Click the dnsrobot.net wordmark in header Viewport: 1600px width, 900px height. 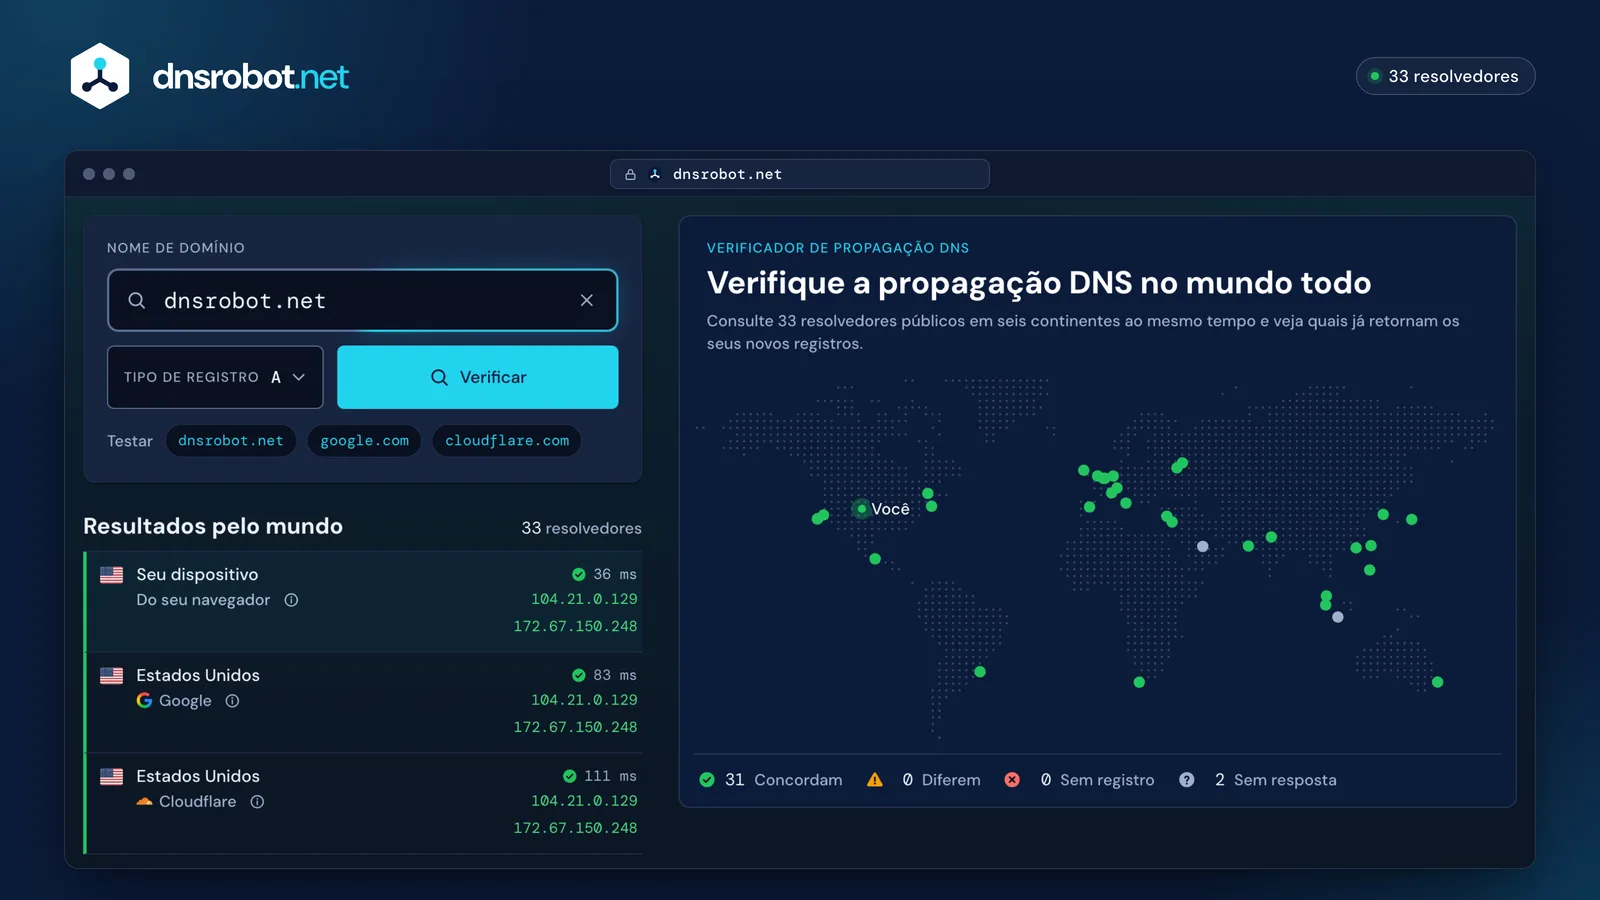click(x=251, y=77)
